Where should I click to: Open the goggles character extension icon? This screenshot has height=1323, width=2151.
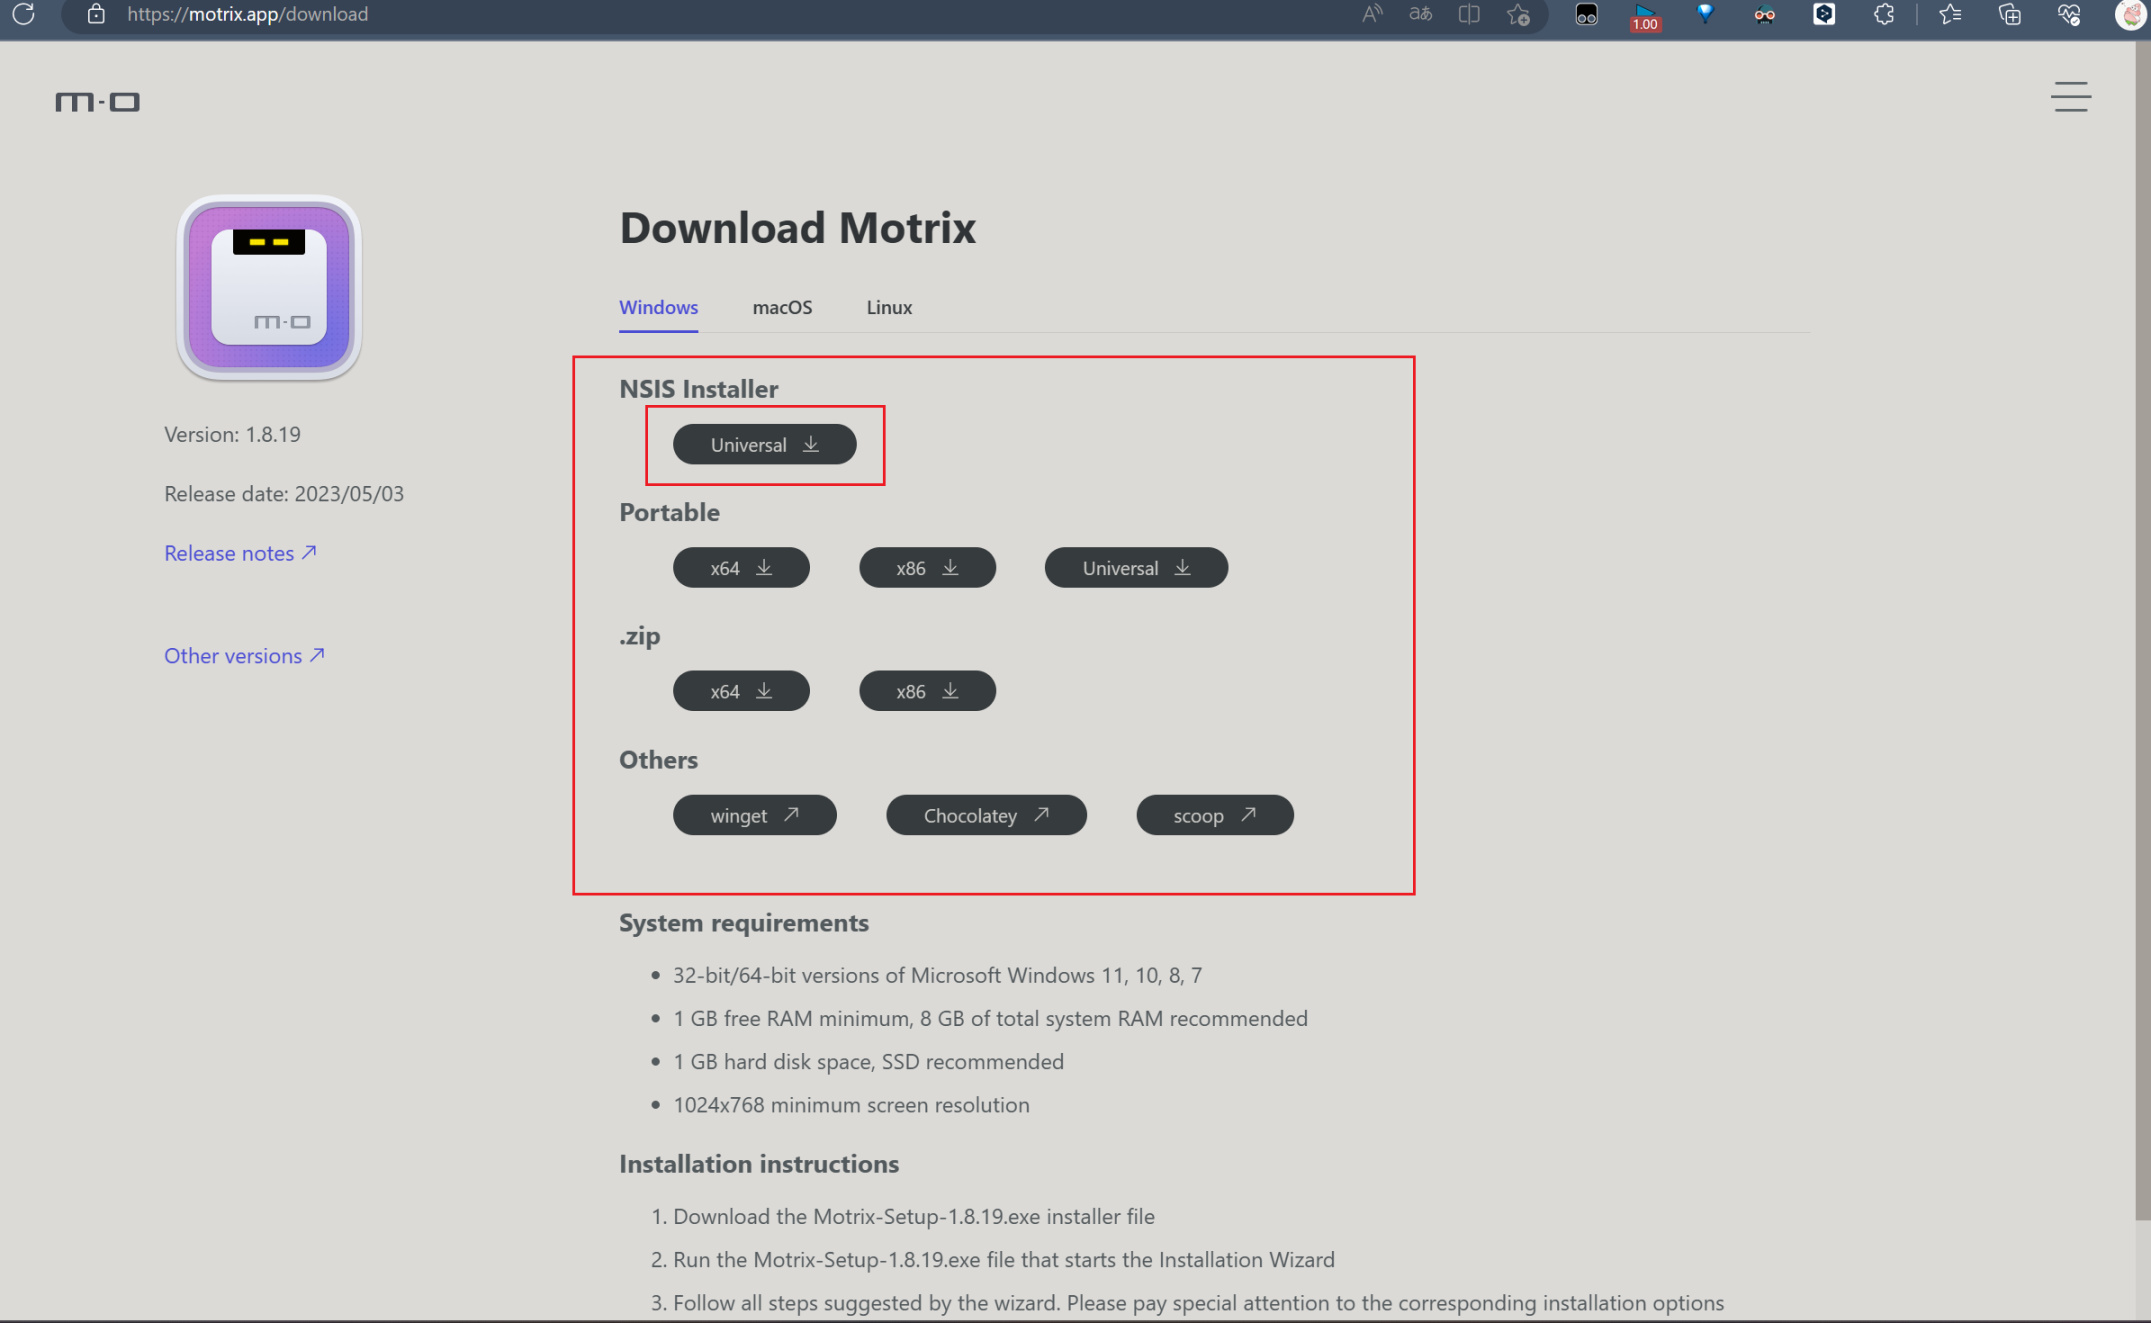(x=1764, y=14)
